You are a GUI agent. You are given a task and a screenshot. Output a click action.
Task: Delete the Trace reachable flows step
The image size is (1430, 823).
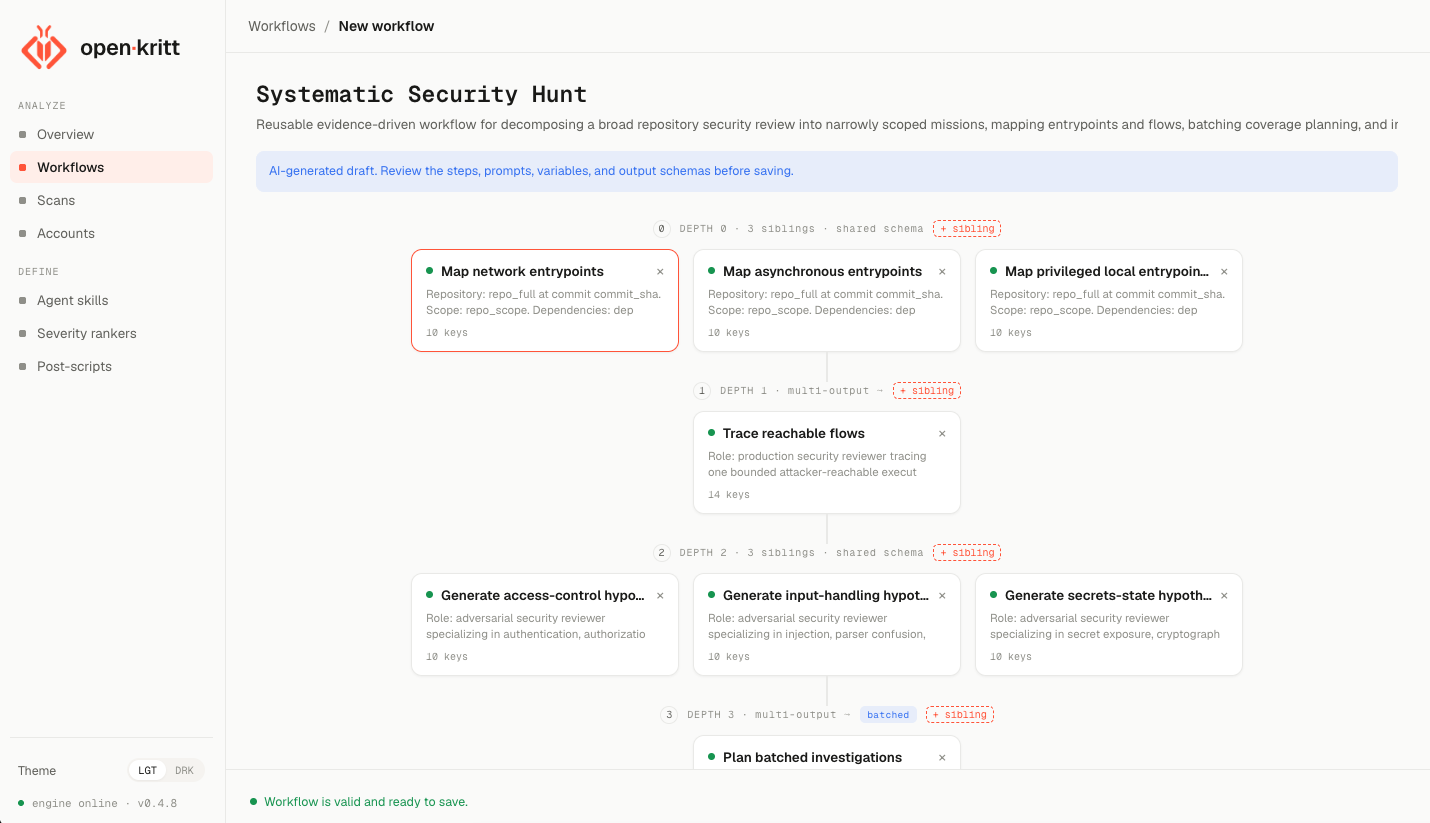(942, 434)
